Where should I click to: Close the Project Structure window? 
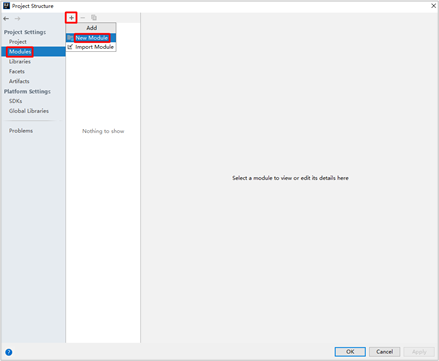coord(433,6)
